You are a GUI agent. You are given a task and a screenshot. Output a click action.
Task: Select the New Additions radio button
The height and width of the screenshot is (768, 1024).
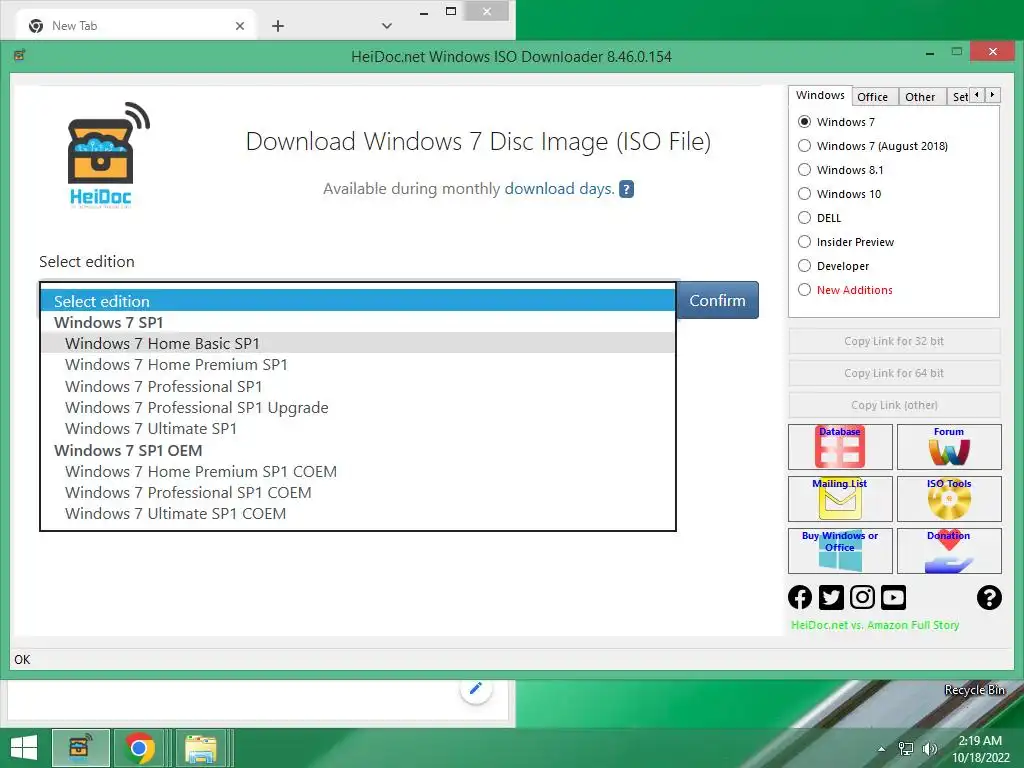[805, 289]
